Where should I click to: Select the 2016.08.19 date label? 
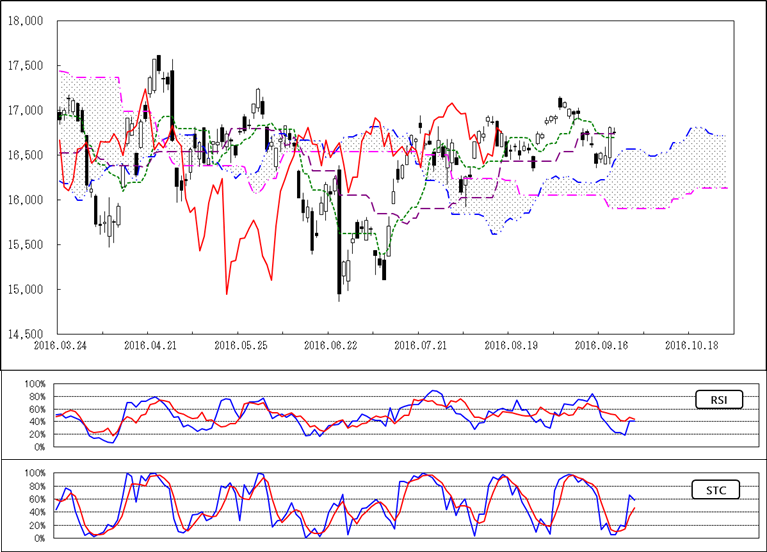(509, 344)
